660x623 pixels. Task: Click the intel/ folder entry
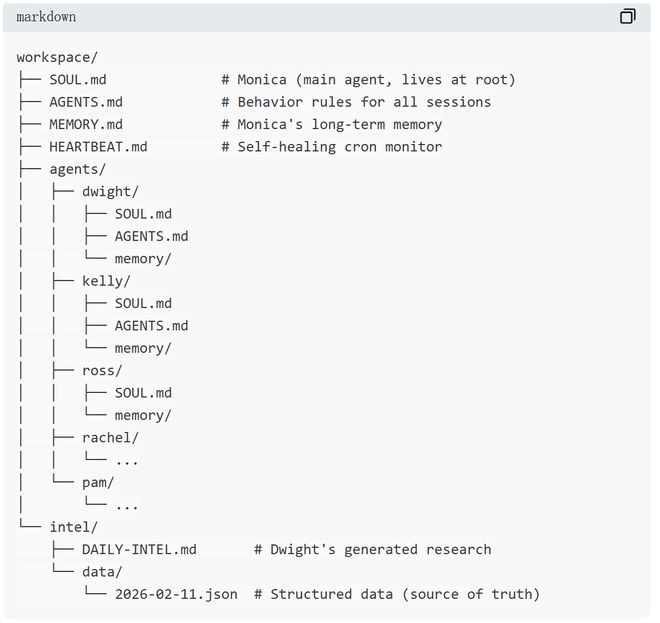coord(73,527)
